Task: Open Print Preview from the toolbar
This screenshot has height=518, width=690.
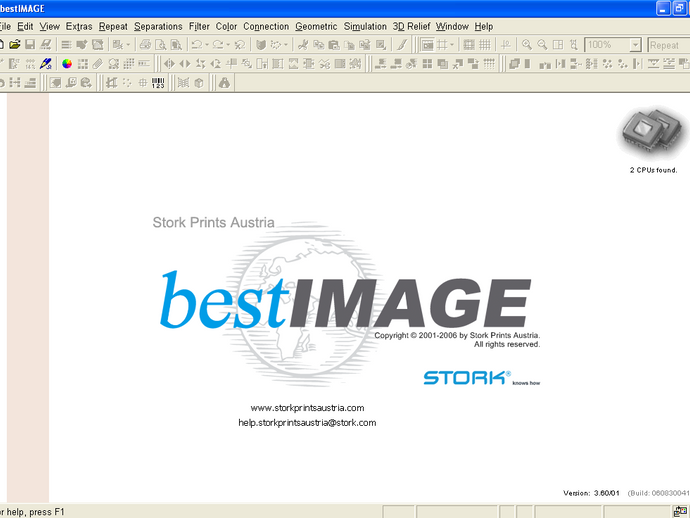Action: tap(161, 44)
